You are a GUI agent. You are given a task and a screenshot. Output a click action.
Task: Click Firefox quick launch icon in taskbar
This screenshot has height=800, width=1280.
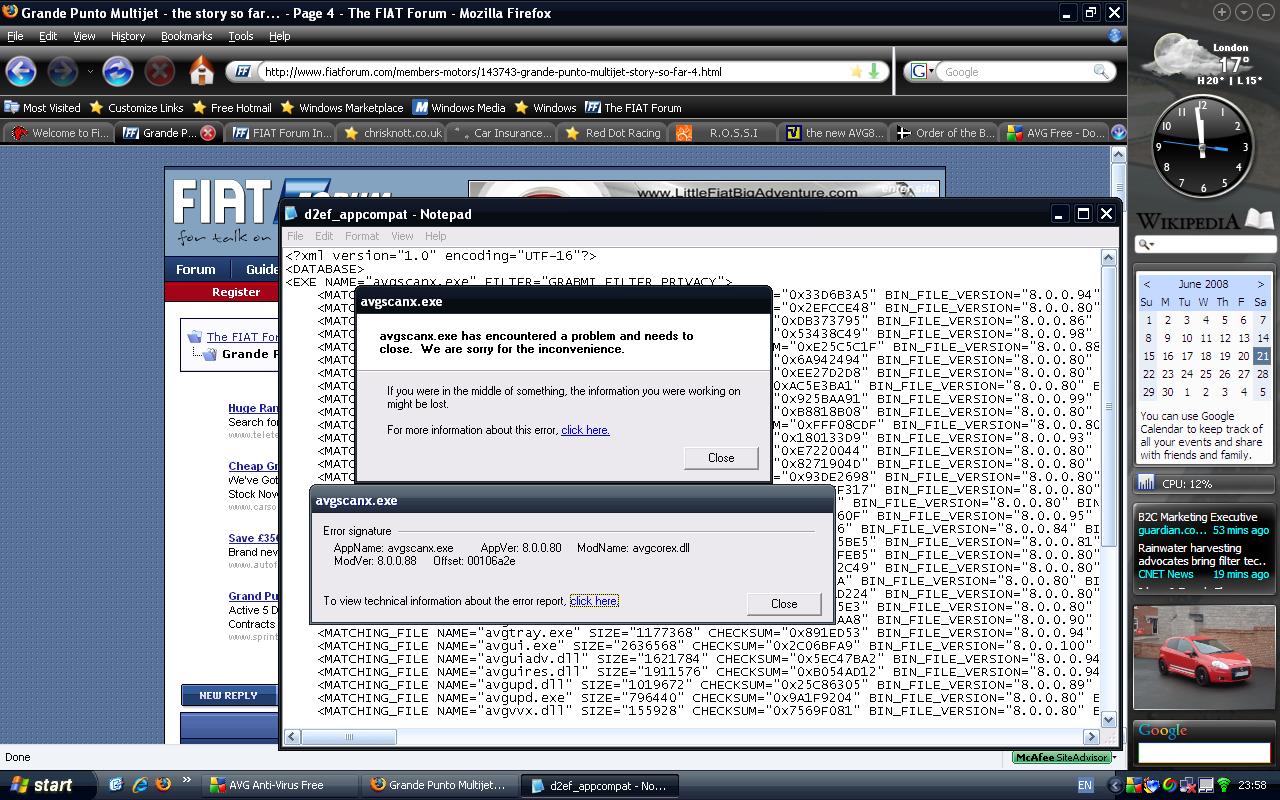[x=163, y=785]
